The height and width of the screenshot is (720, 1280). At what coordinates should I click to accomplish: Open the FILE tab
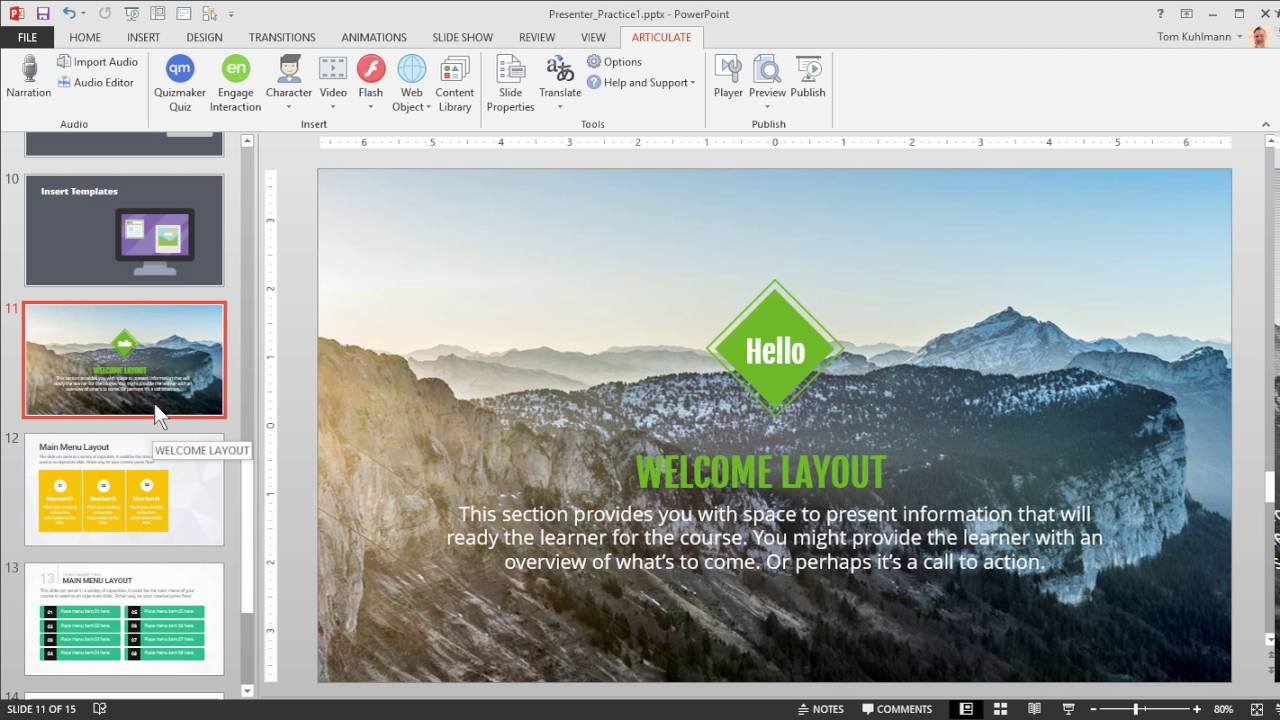pos(27,37)
